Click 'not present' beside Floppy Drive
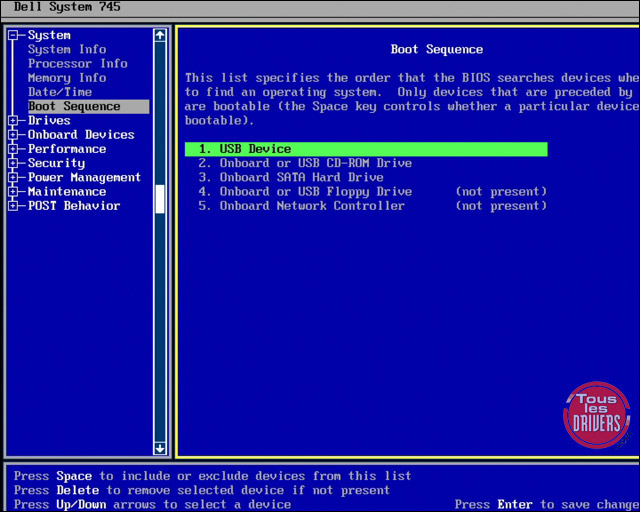640x512 pixels. pyautogui.click(x=501, y=191)
